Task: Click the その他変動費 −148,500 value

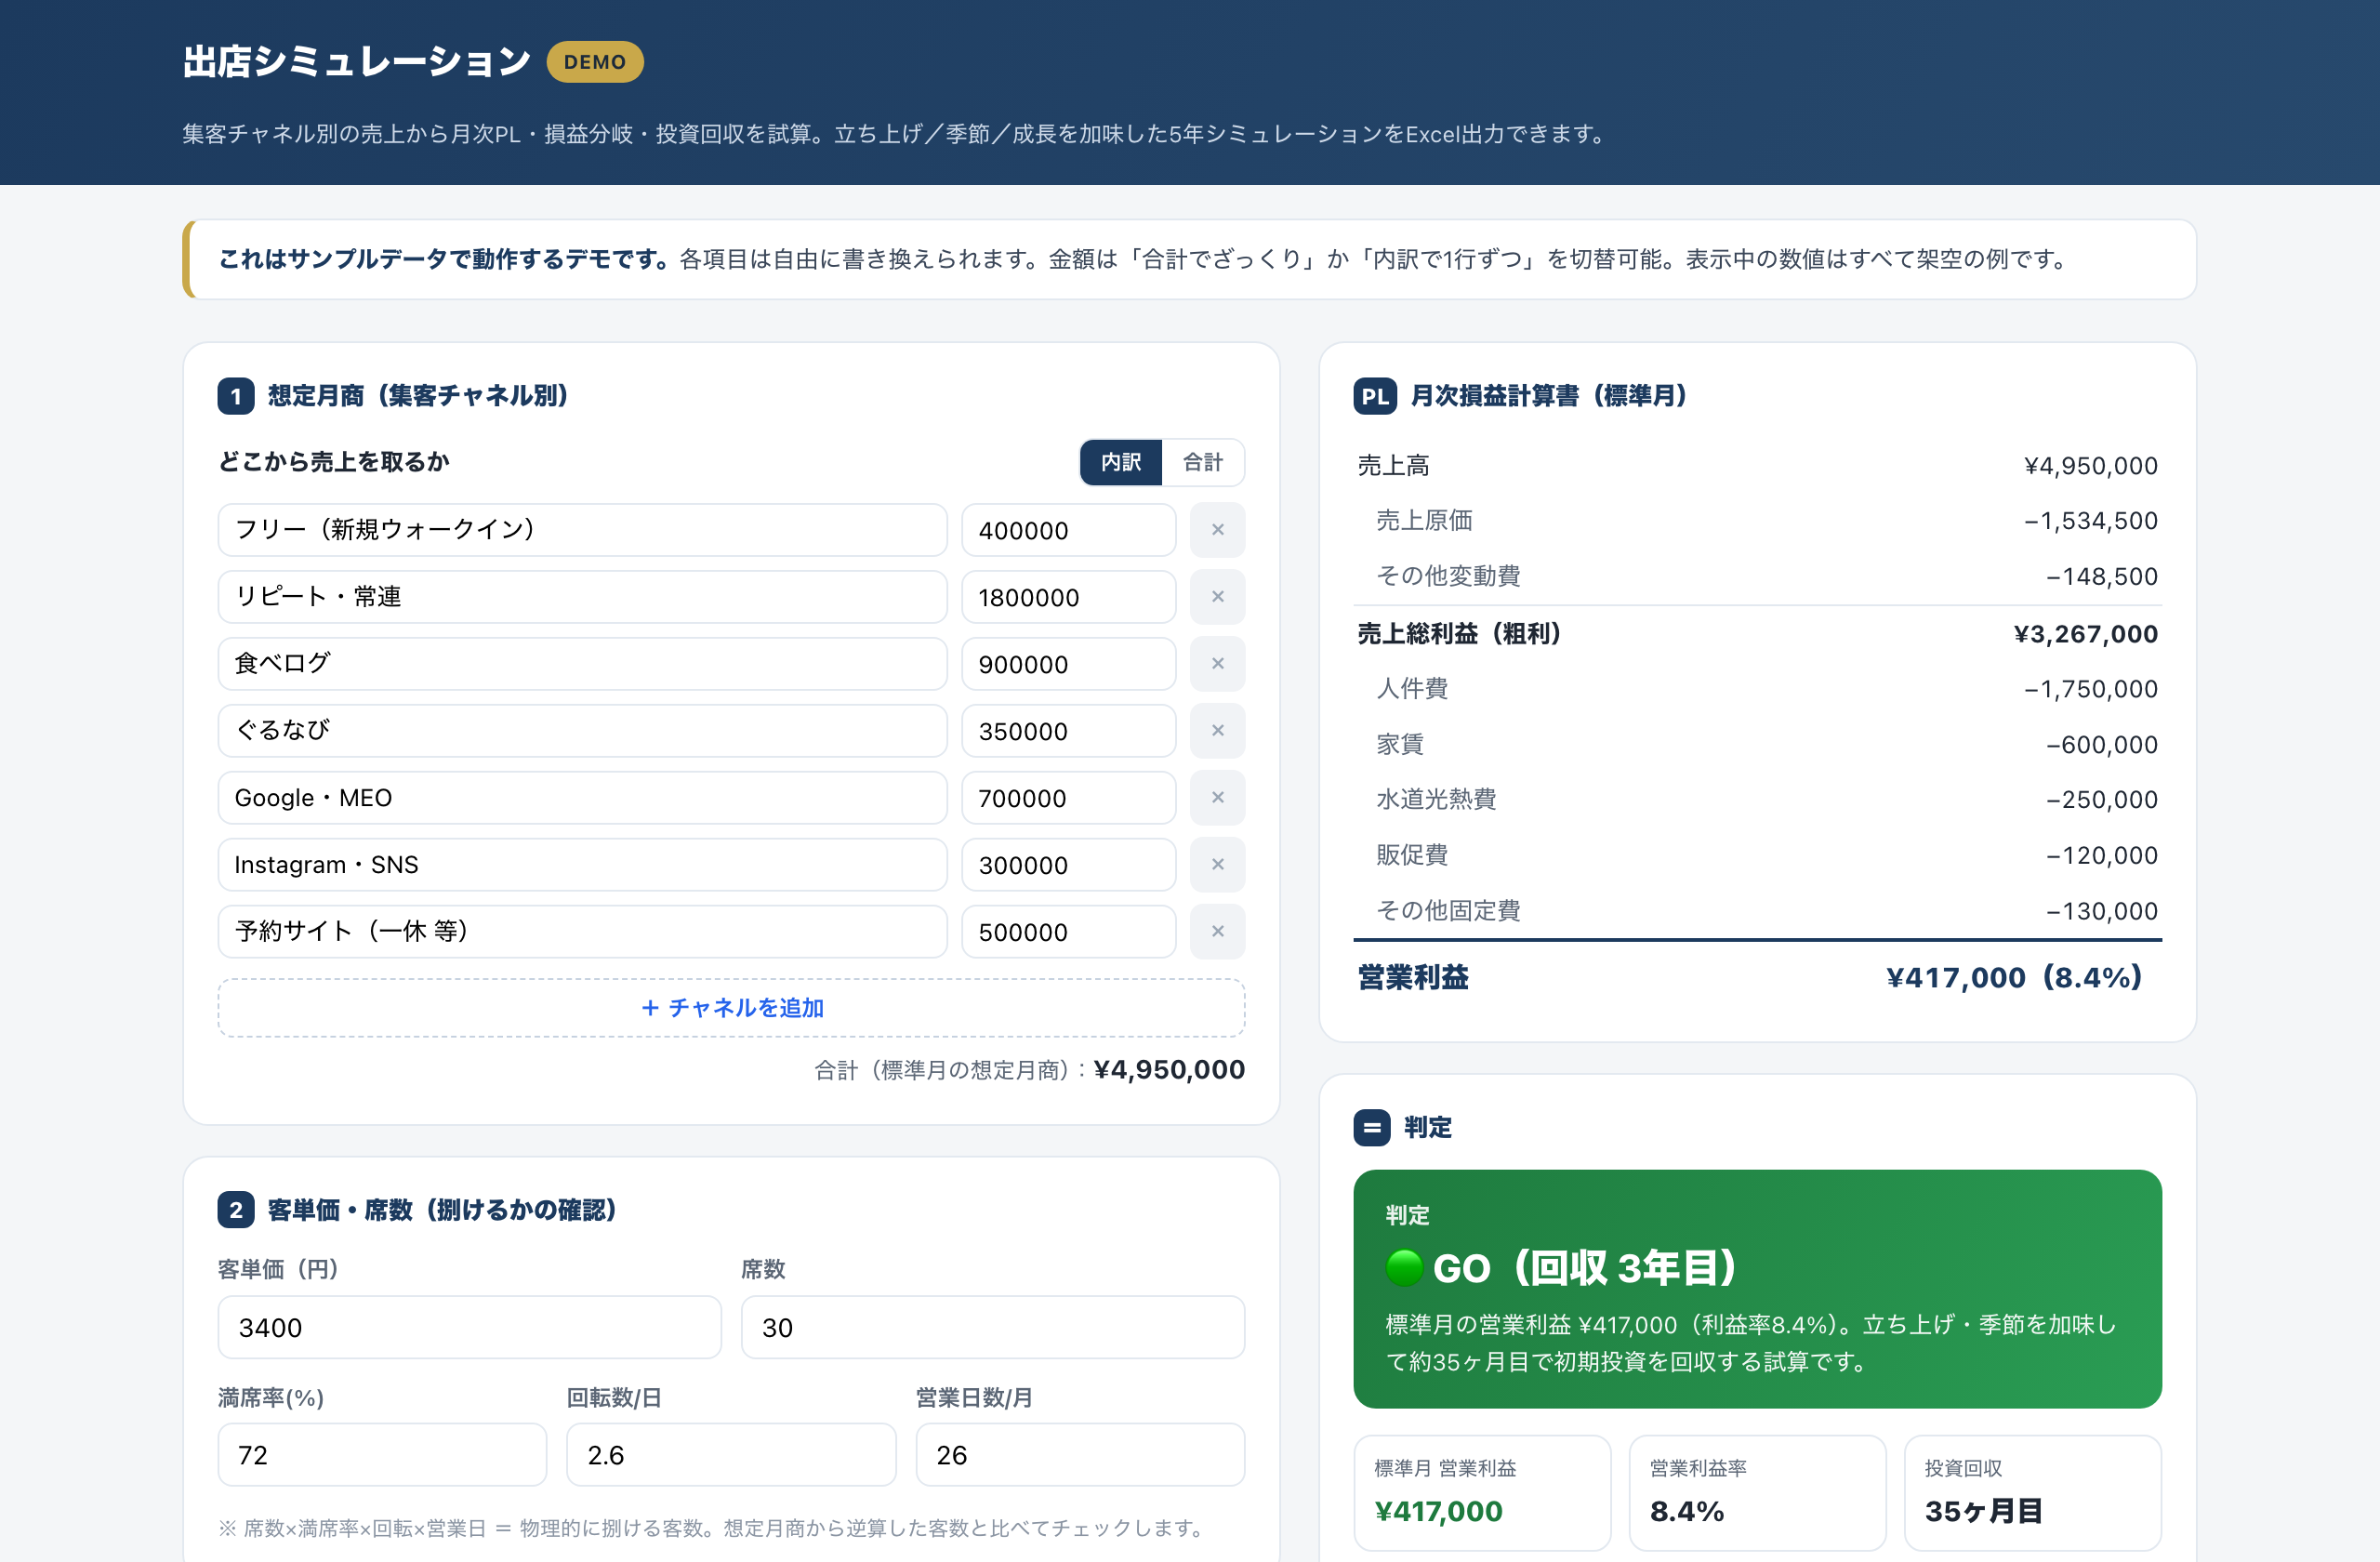Action: point(2102,577)
